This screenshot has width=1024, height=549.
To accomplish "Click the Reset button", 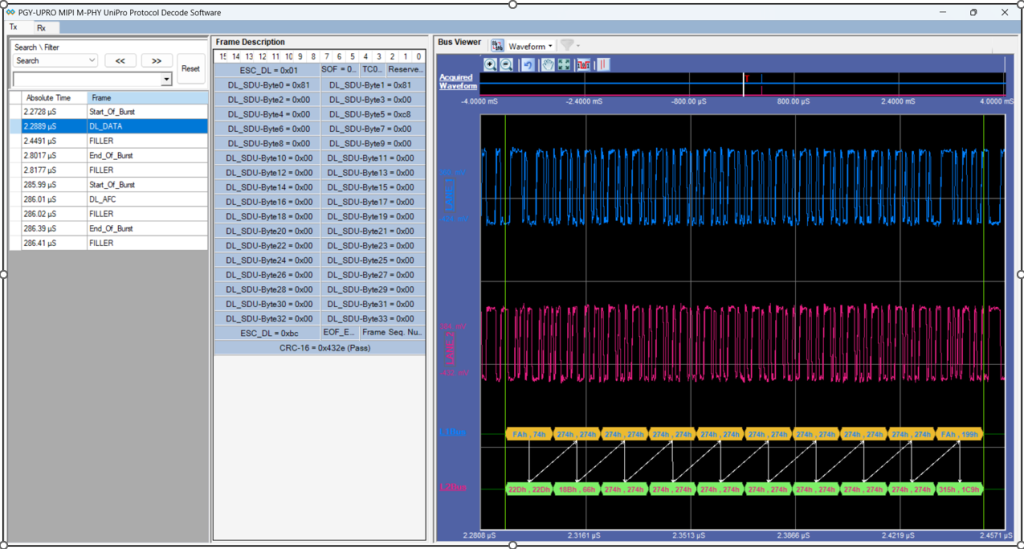I will point(191,69).
